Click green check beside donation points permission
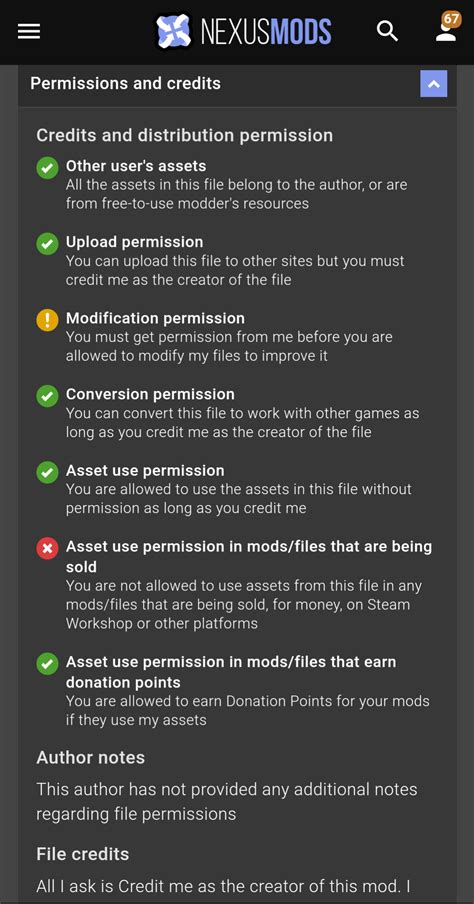The height and width of the screenshot is (904, 474). pyautogui.click(x=47, y=664)
